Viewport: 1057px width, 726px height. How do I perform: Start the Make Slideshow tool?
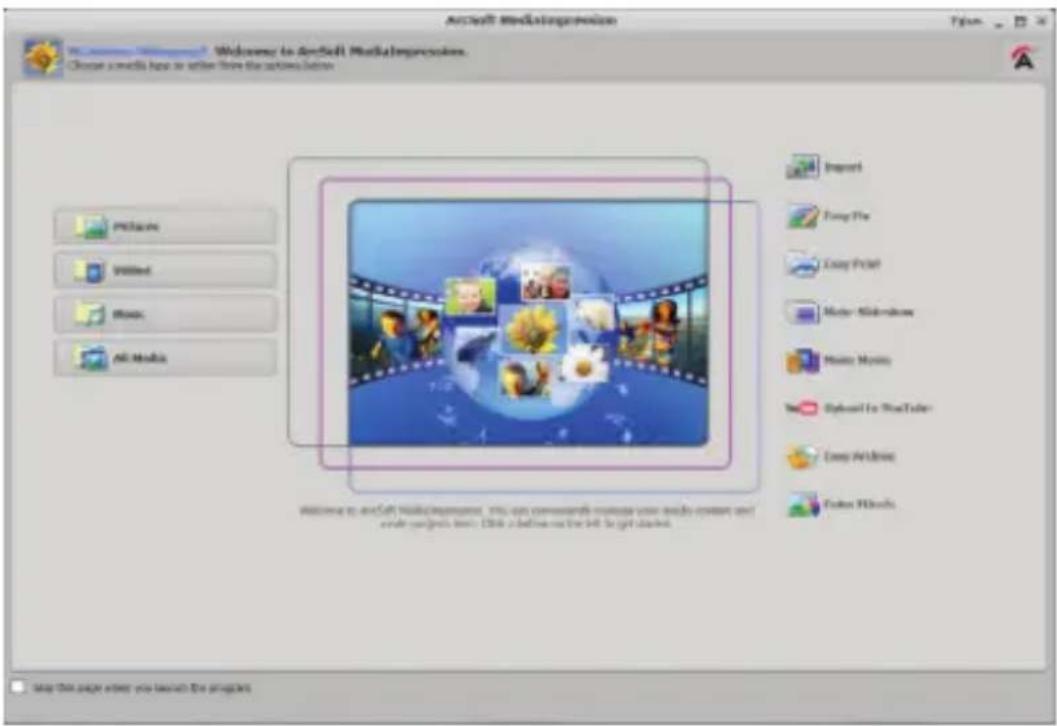[x=849, y=312]
